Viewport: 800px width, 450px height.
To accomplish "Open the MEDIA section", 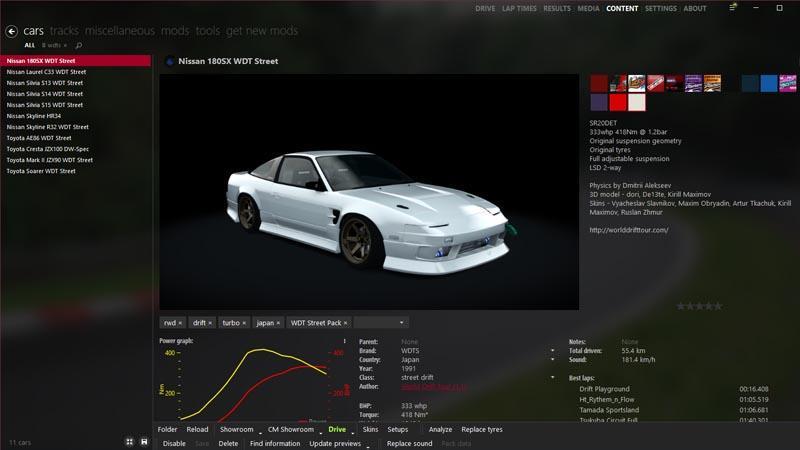I will pyautogui.click(x=588, y=9).
